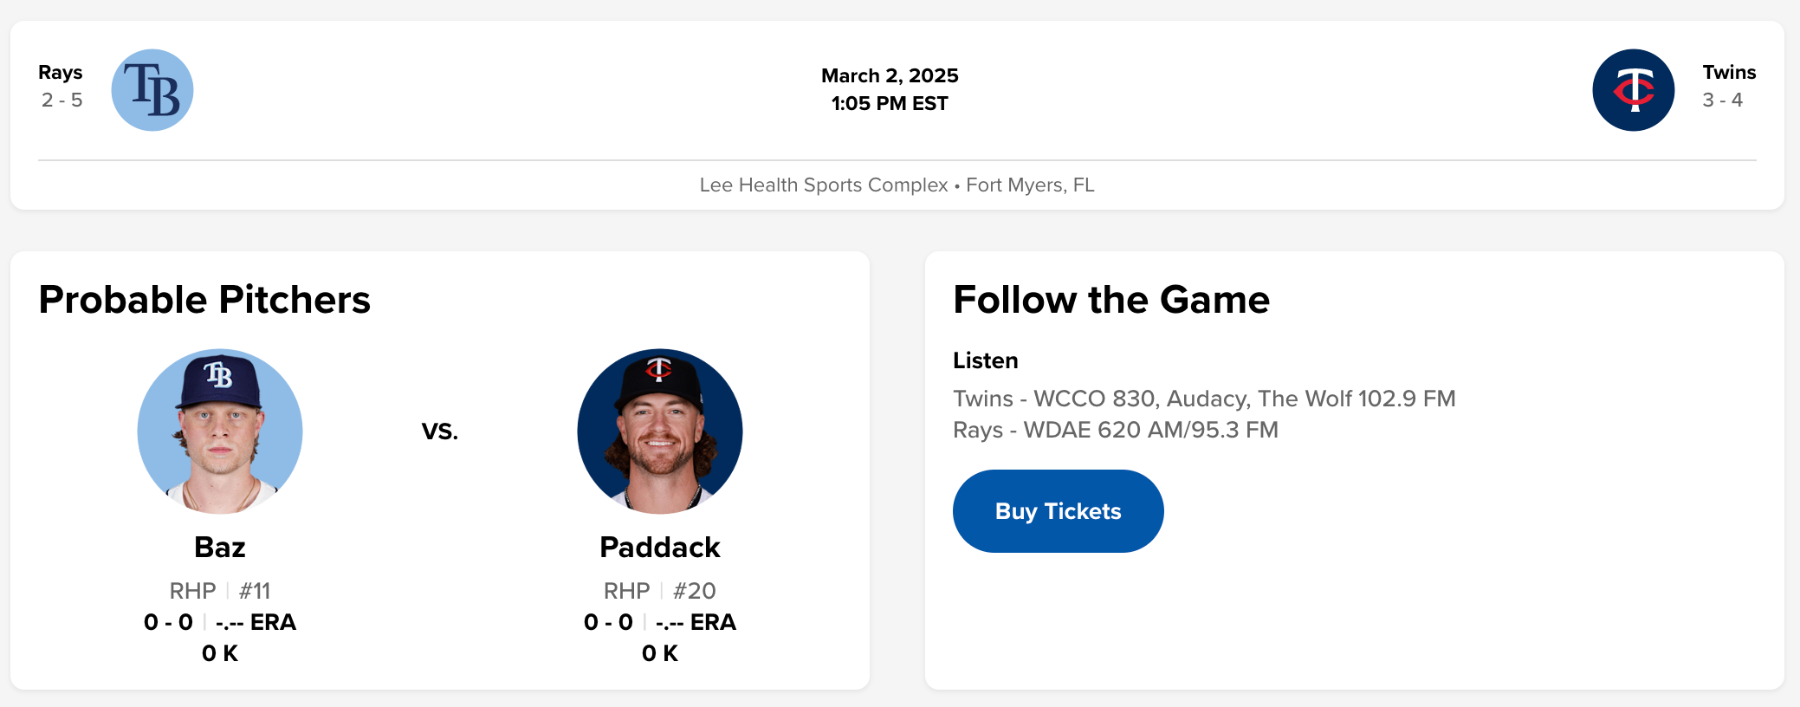Click Baz's RHP #11 position line
Image resolution: width=1800 pixels, height=707 pixels.
(220, 591)
